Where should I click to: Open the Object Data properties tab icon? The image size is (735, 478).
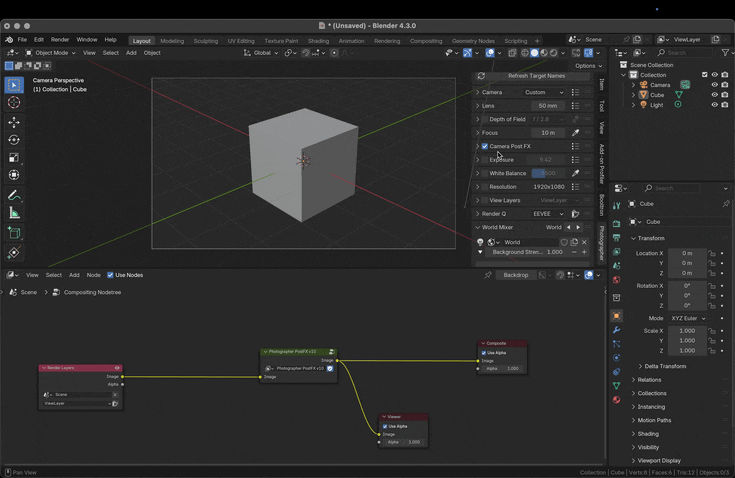pyautogui.click(x=616, y=386)
